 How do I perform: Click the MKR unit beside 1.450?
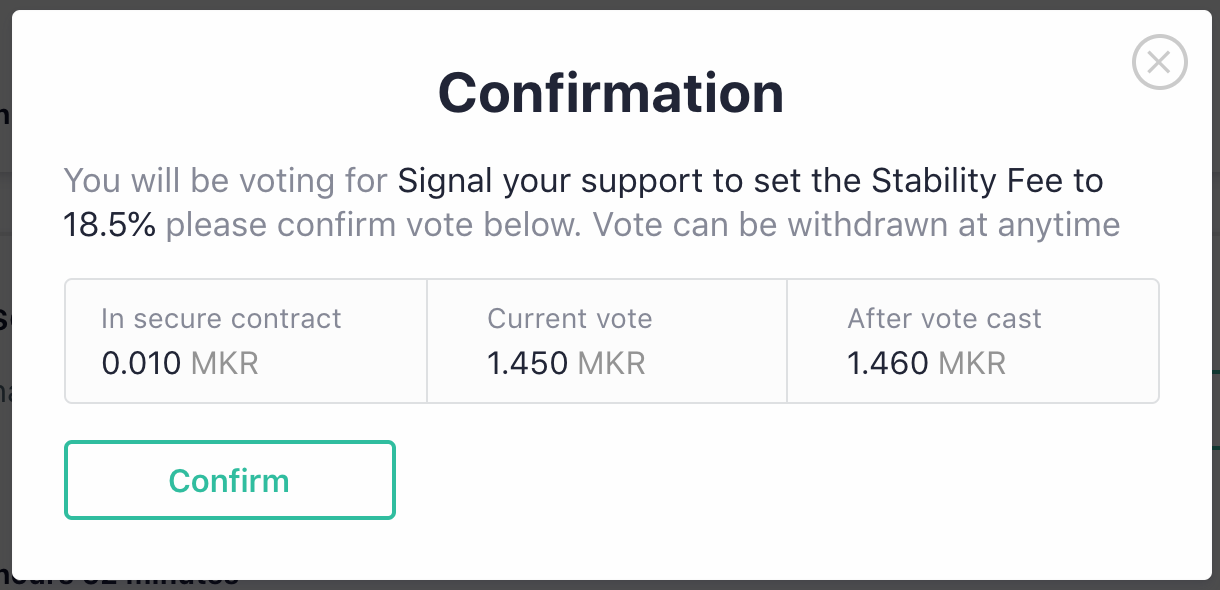pos(612,363)
